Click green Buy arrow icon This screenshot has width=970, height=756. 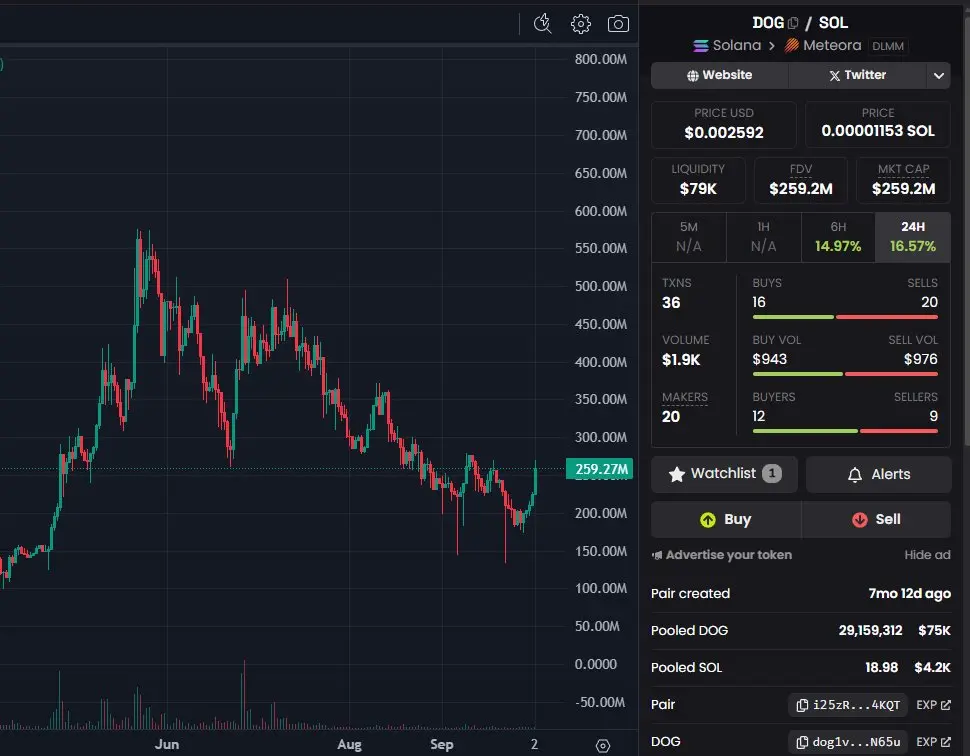[708, 520]
